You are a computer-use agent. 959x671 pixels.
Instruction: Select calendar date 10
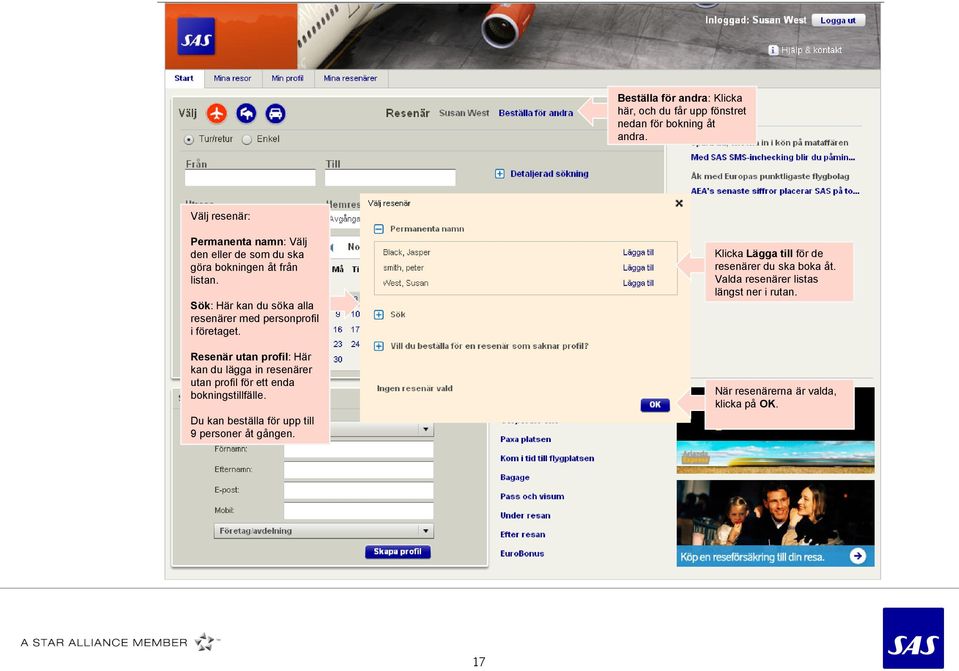point(355,314)
